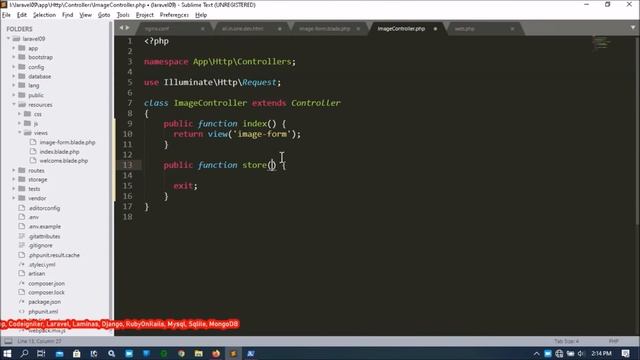This screenshot has height=360, width=640.
Task: Open the View menu
Action: (x=85, y=15)
